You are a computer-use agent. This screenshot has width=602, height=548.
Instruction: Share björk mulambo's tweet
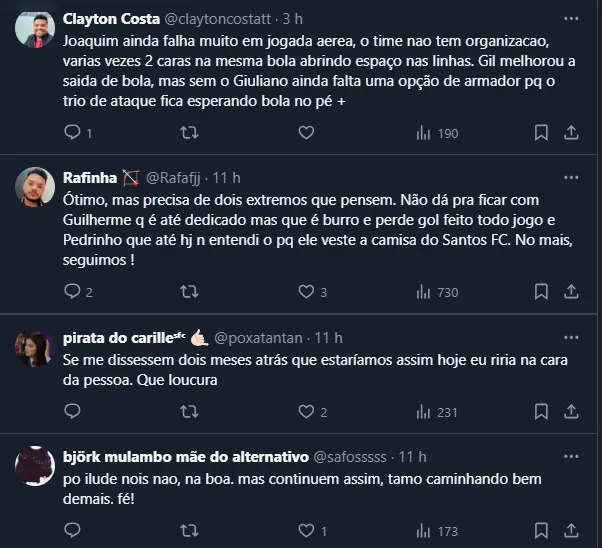click(x=572, y=530)
